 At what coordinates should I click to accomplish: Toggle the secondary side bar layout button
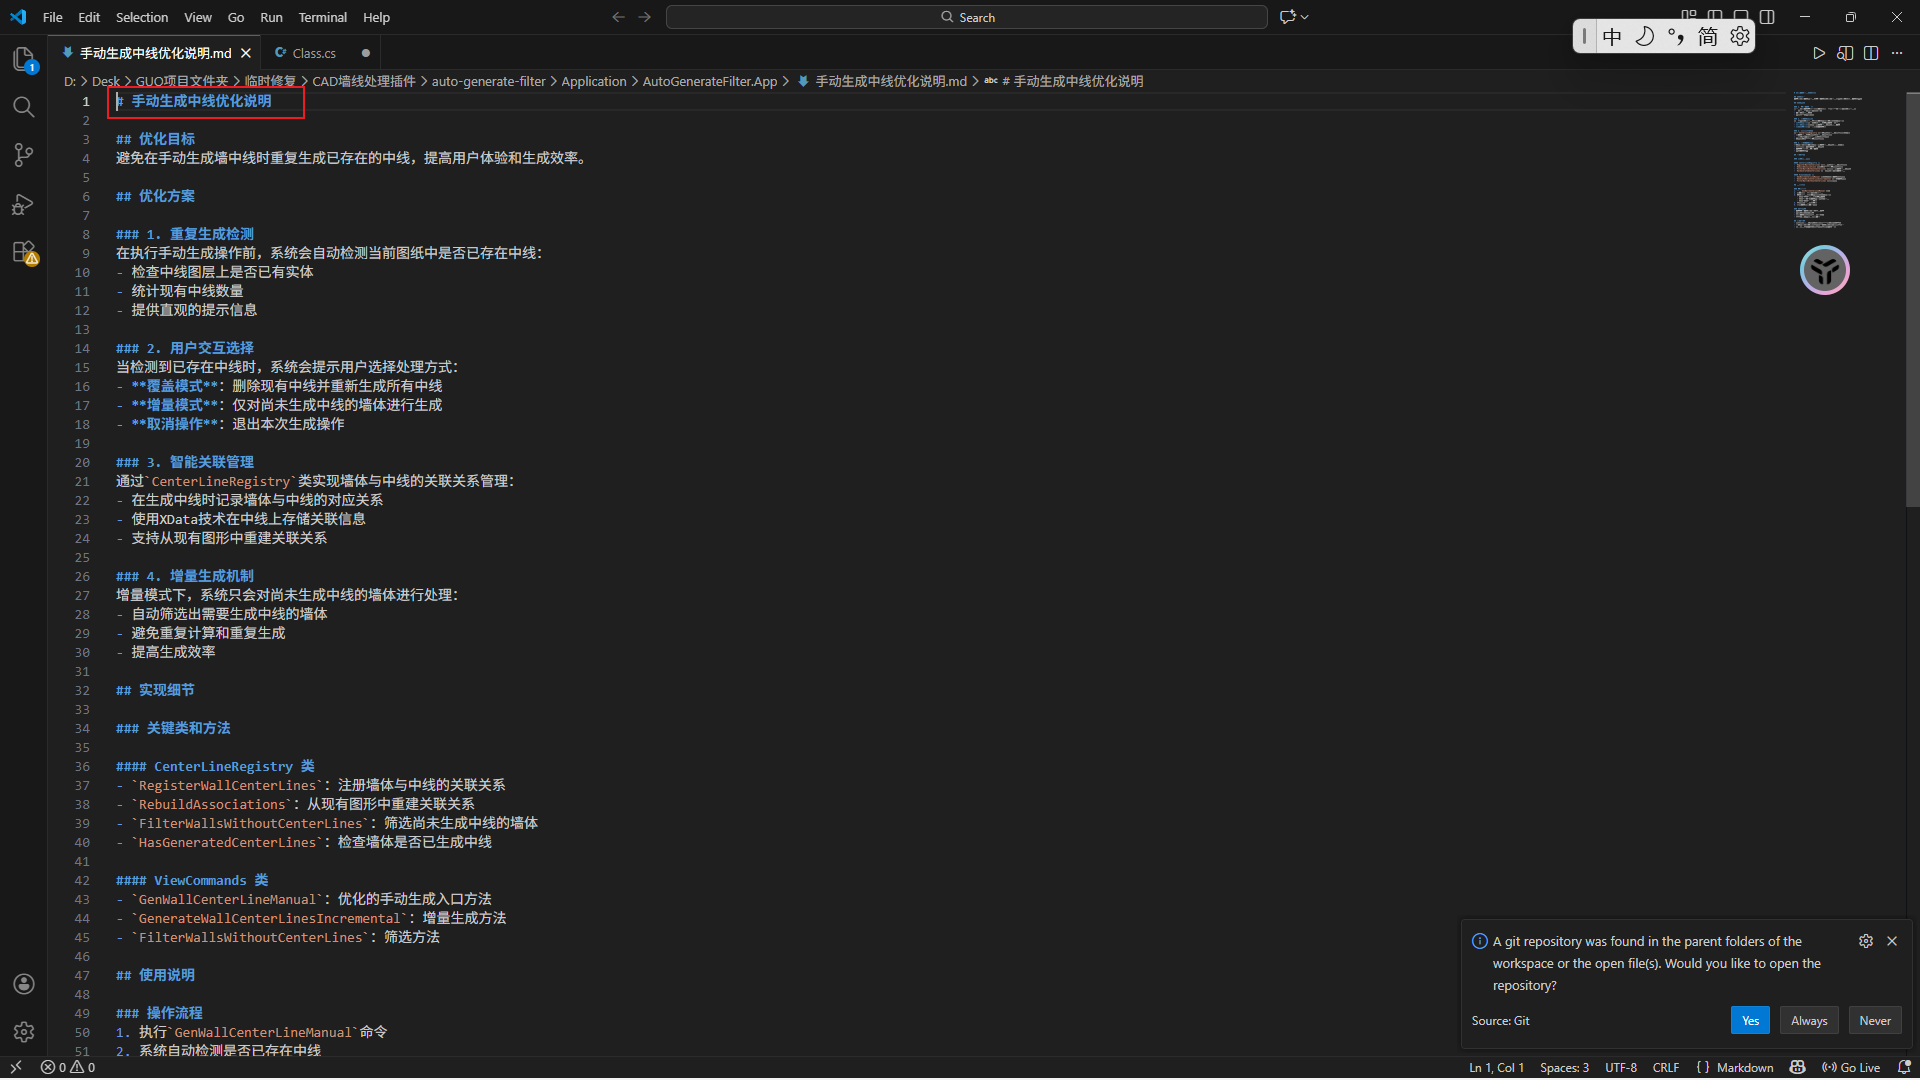tap(1767, 17)
